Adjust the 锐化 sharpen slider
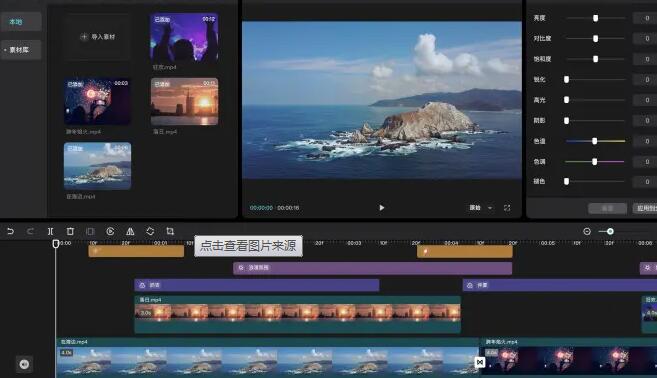Viewport: 657px width, 378px height. tap(566, 80)
